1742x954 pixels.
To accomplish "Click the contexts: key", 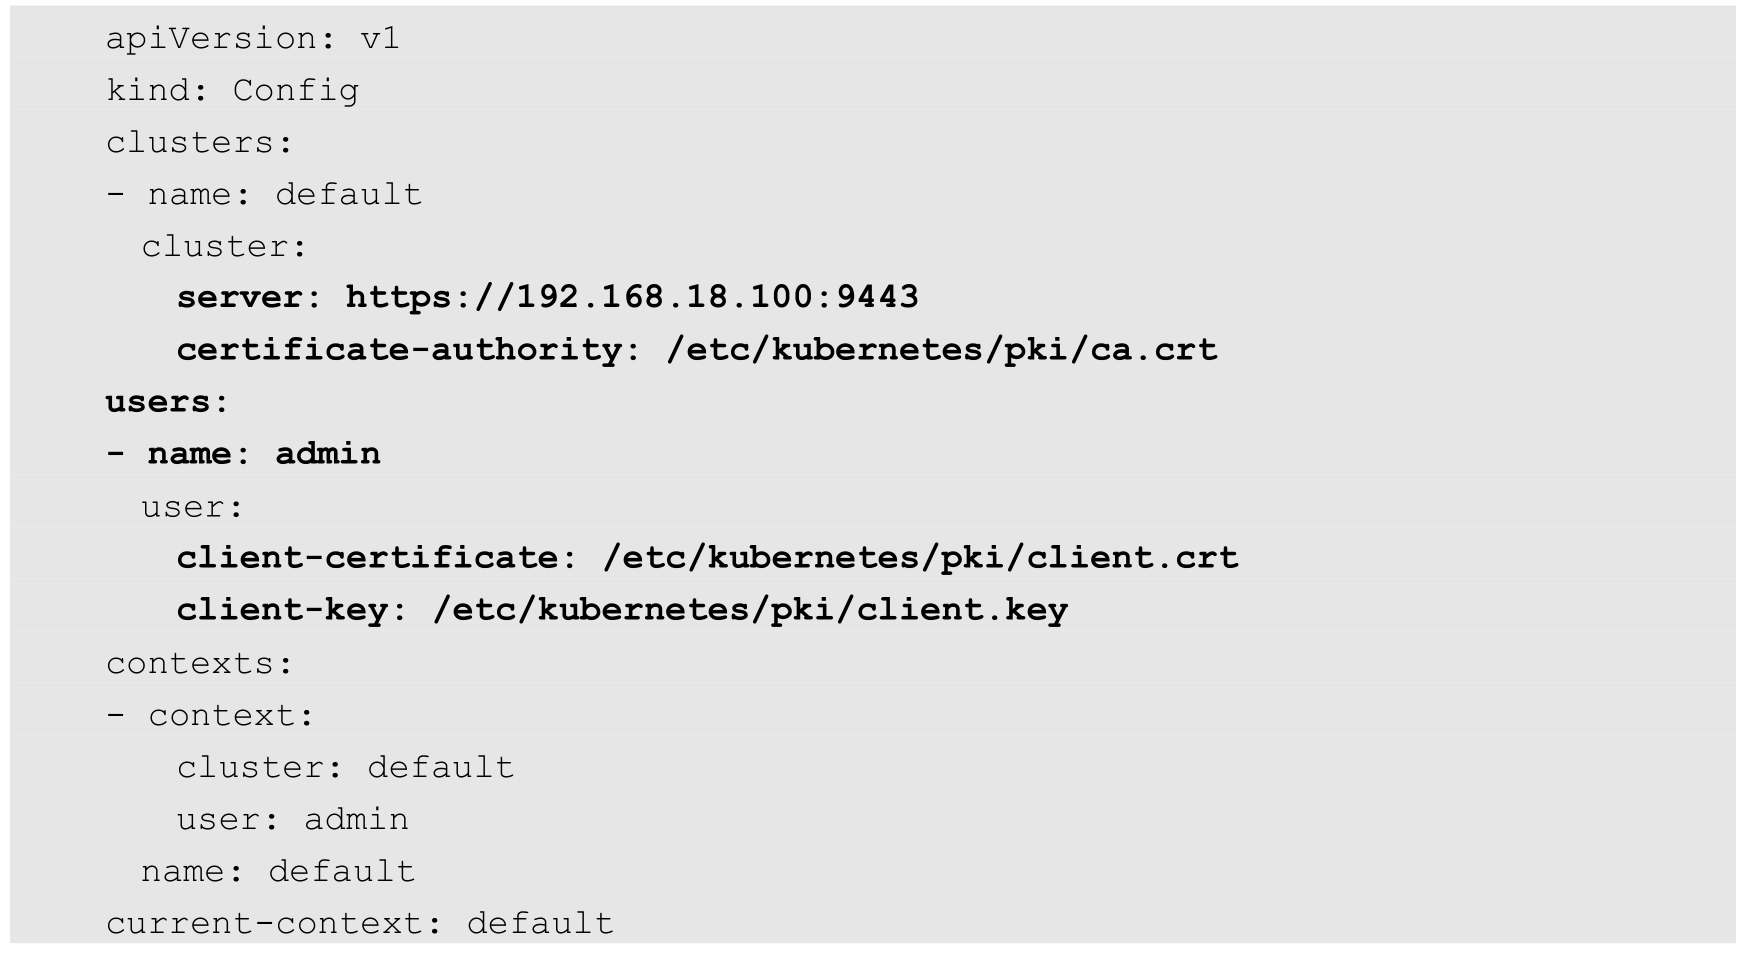I will pos(199,663).
